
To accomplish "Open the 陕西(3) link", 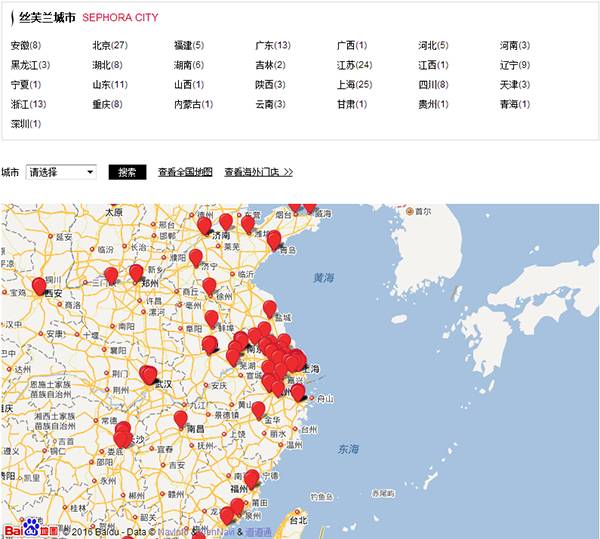I will pyautogui.click(x=270, y=85).
